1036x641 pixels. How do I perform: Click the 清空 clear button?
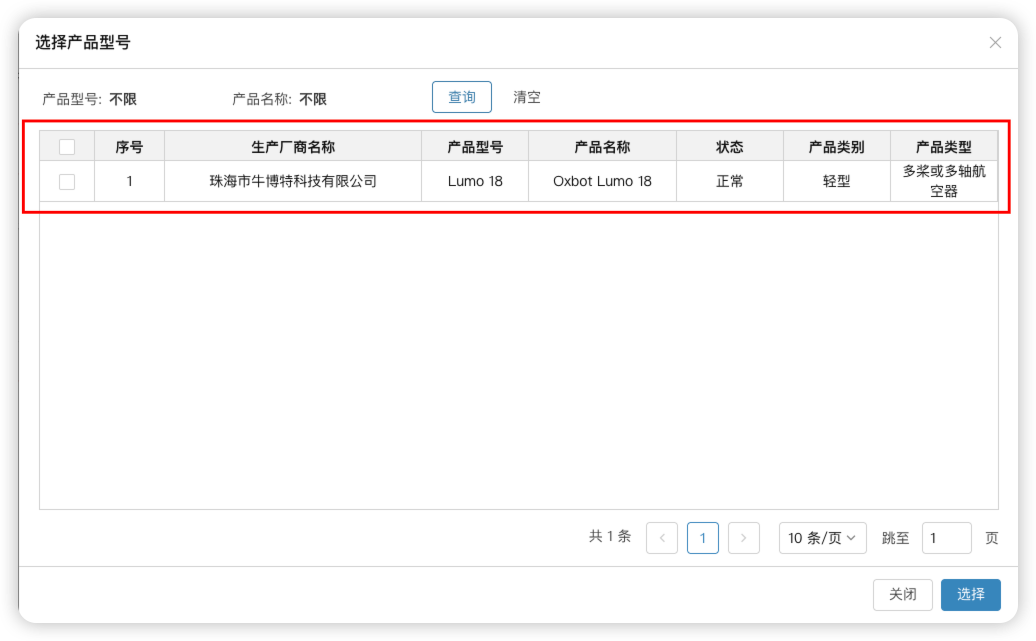pyautogui.click(x=527, y=97)
